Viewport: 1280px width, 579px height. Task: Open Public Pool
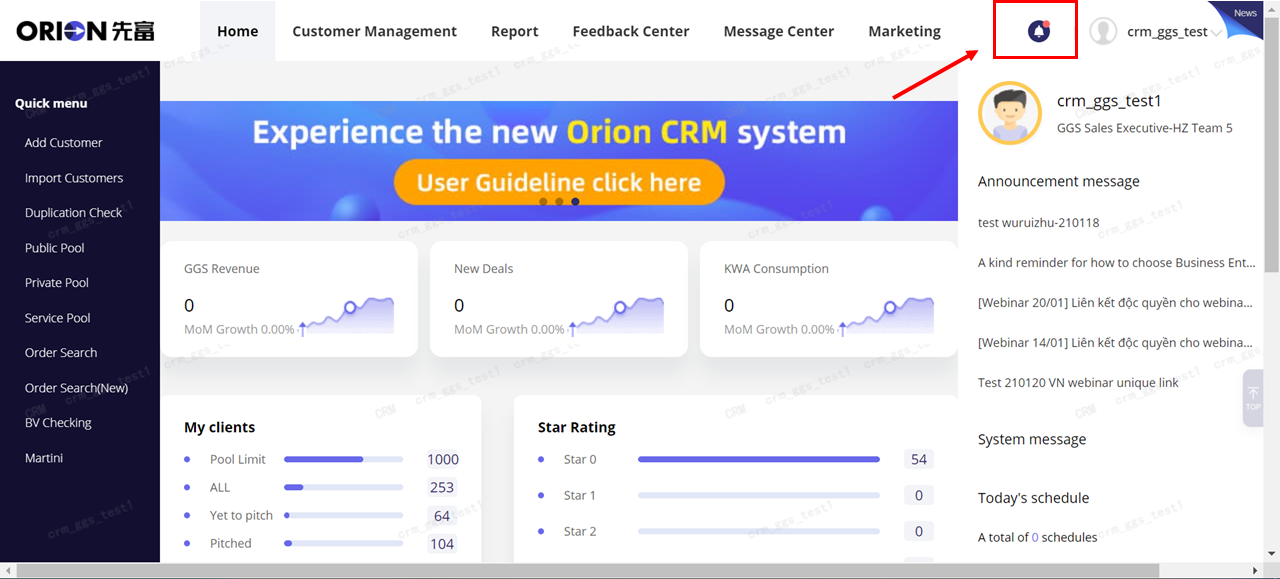(x=55, y=248)
